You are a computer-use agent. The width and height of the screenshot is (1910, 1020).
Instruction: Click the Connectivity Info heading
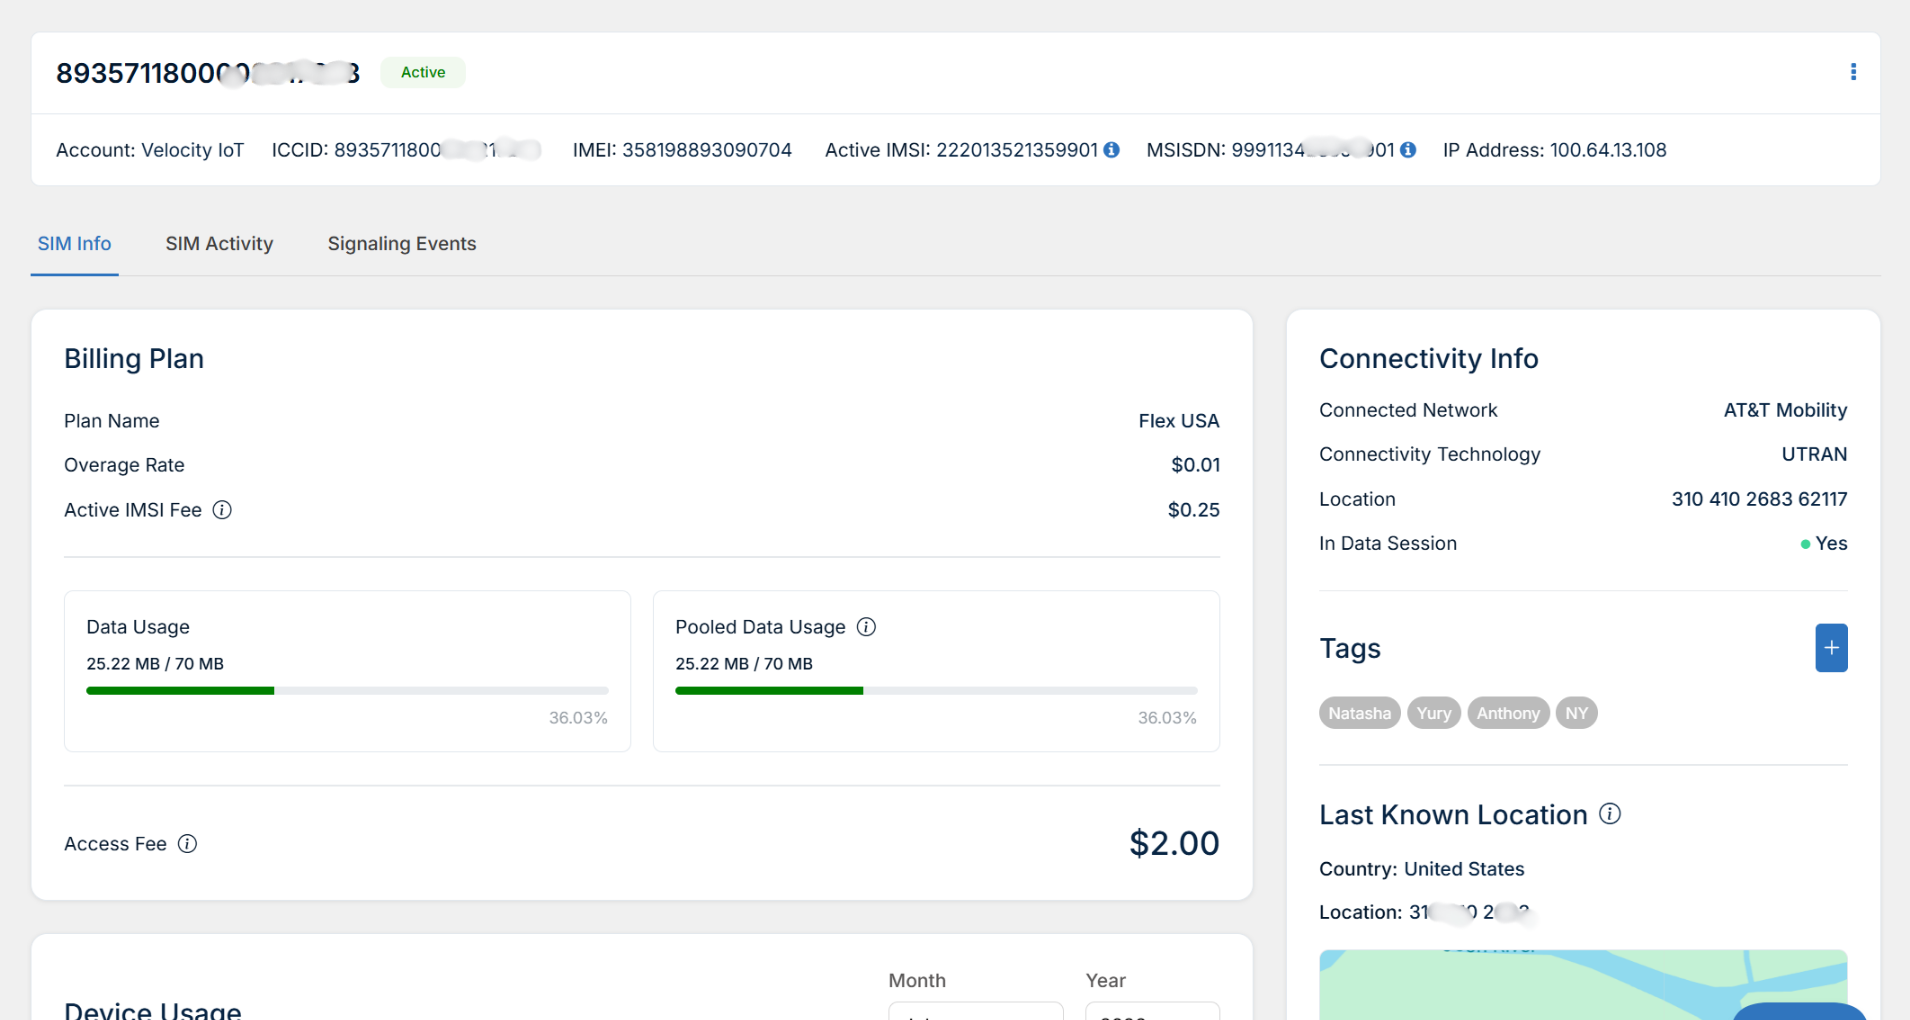pyautogui.click(x=1428, y=359)
